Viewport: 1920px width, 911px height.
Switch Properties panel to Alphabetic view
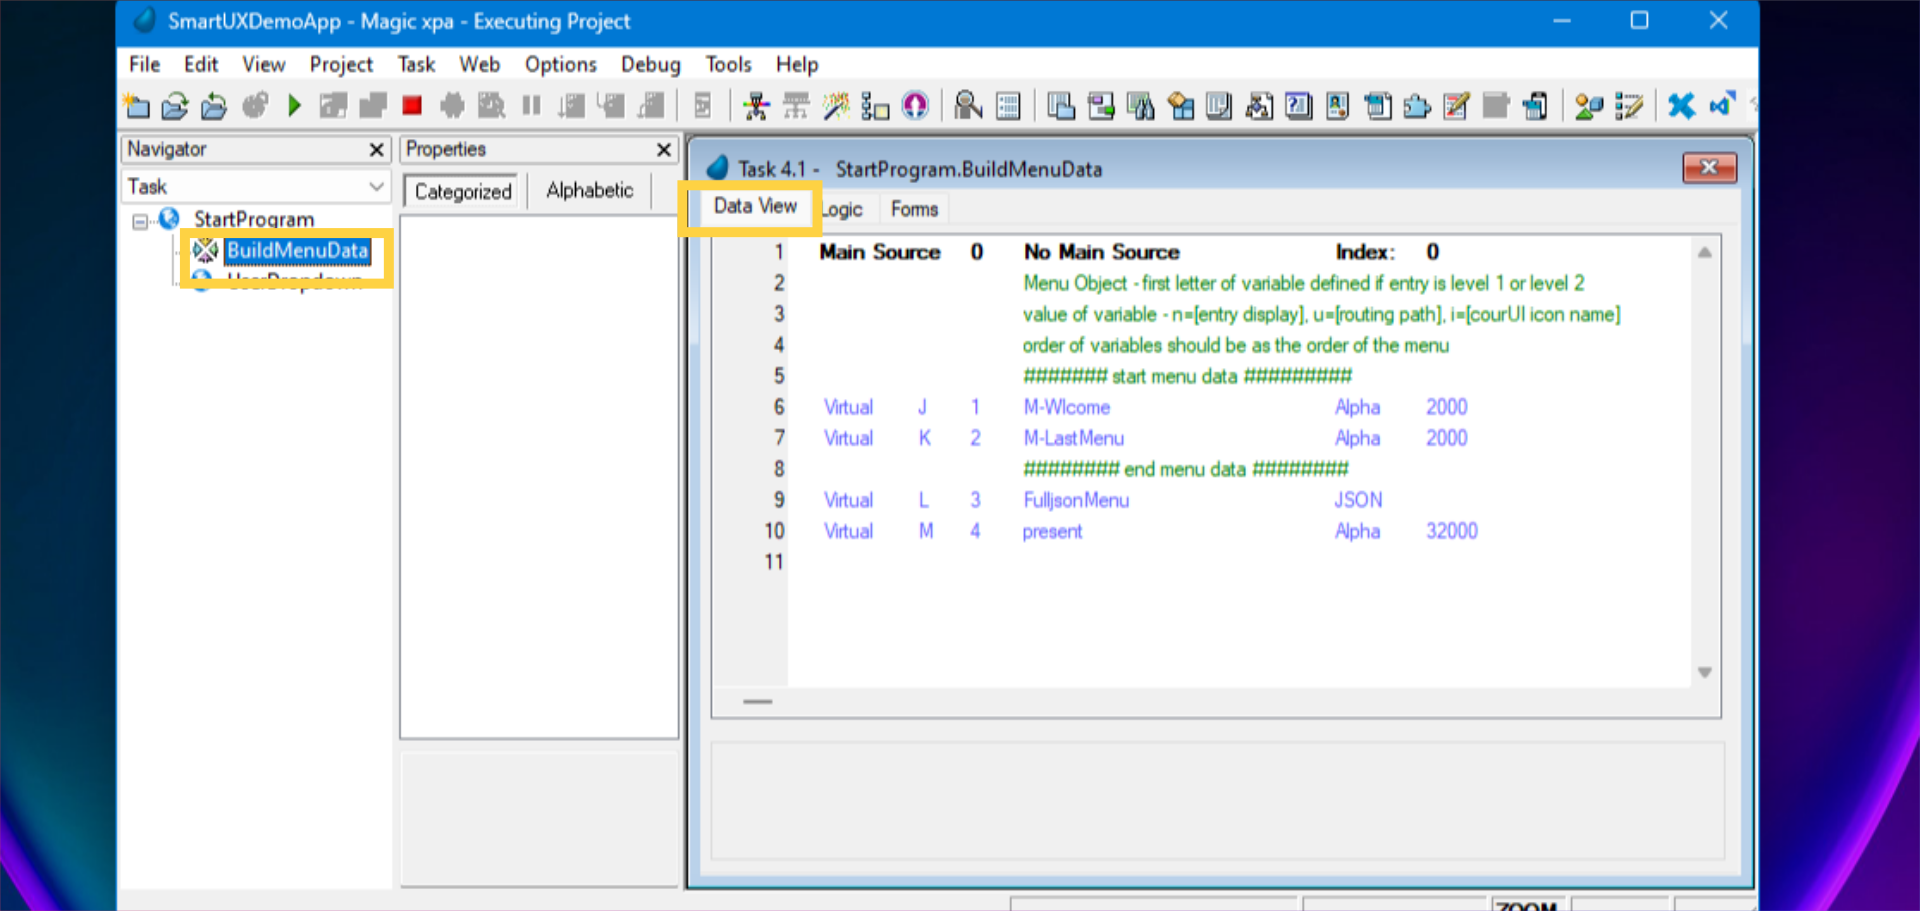click(x=589, y=190)
